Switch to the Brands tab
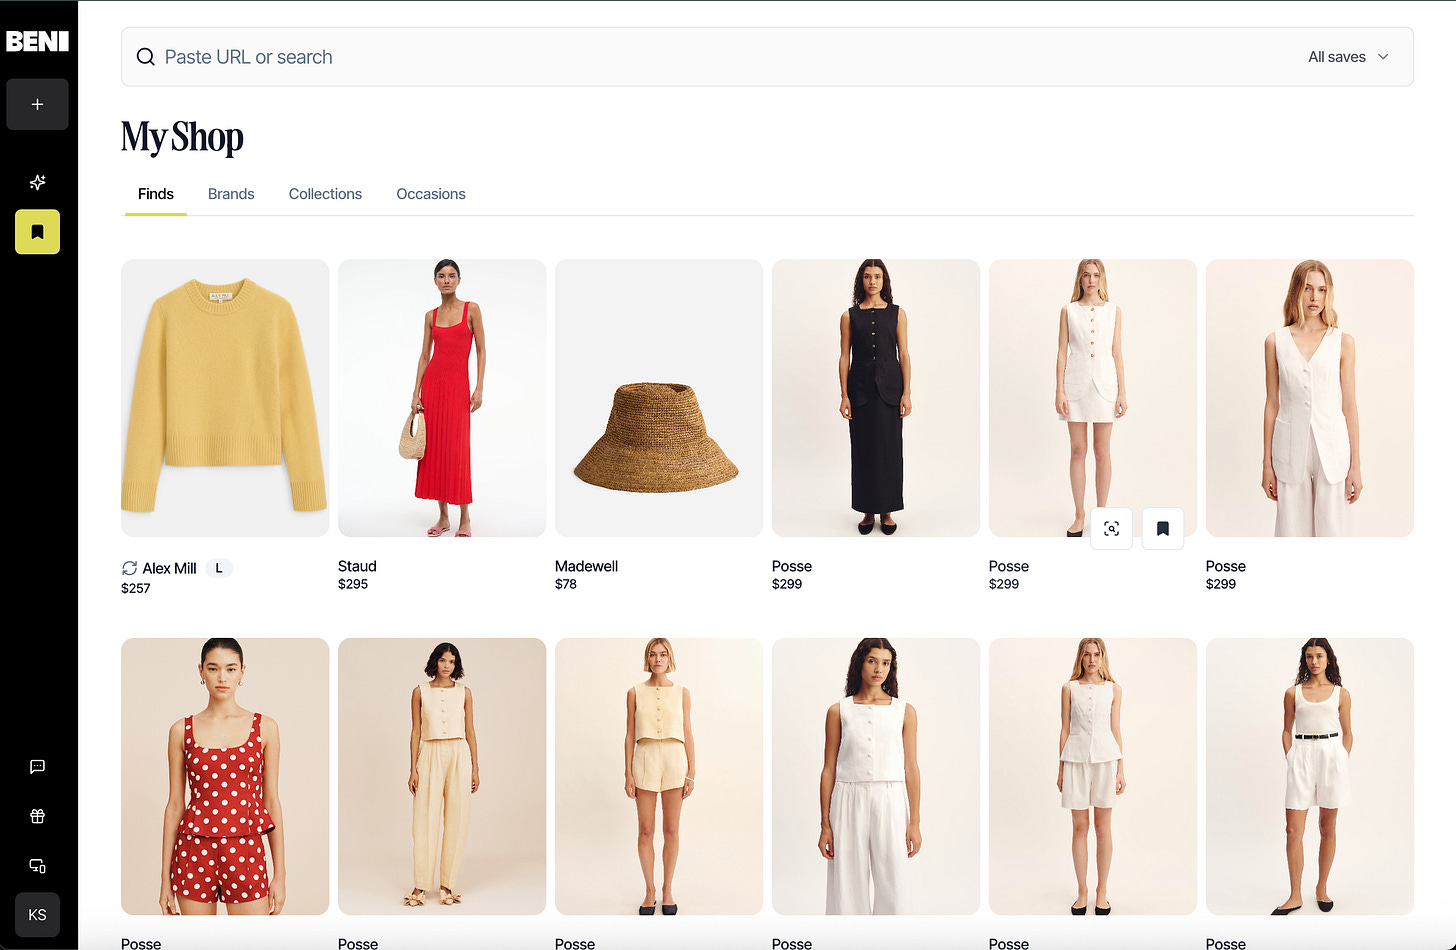Image resolution: width=1456 pixels, height=950 pixels. click(x=231, y=194)
